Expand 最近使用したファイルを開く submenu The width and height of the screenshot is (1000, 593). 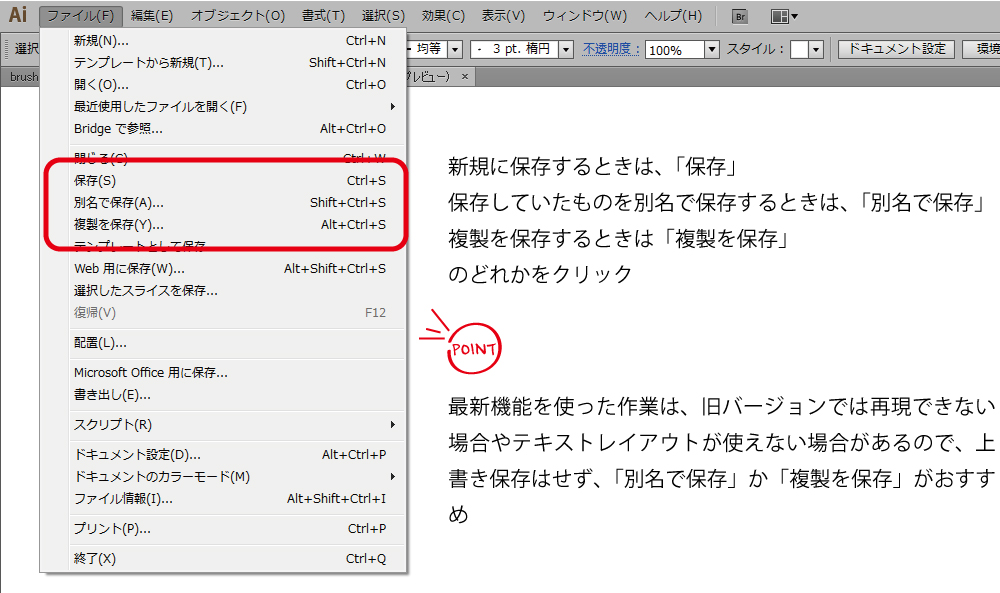(x=160, y=107)
